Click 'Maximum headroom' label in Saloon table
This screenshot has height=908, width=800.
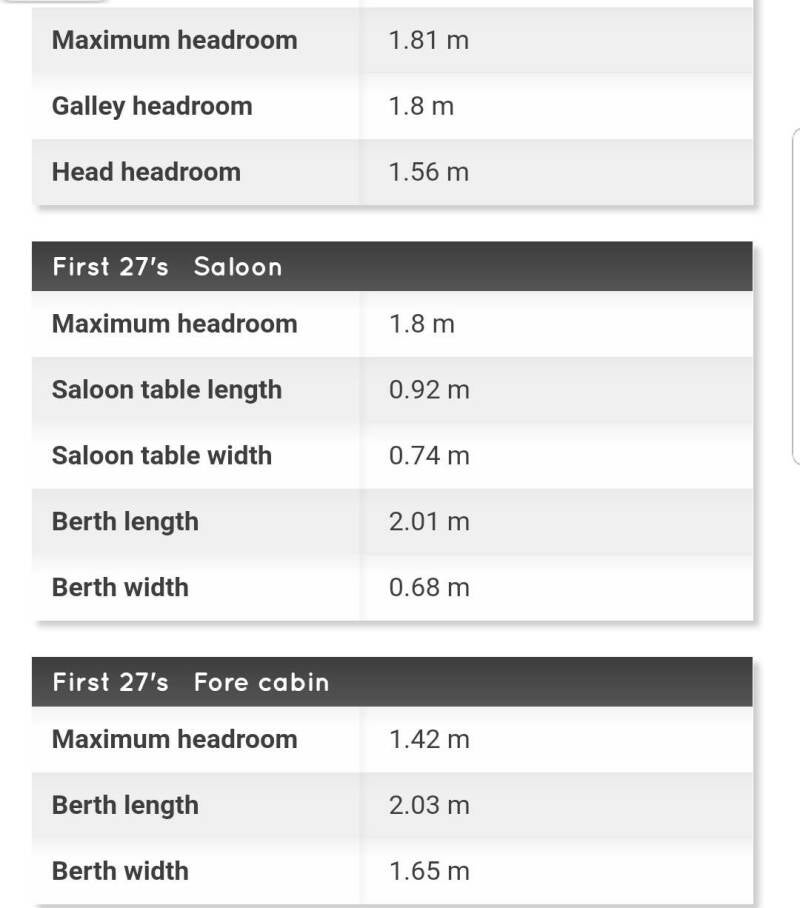point(175,324)
